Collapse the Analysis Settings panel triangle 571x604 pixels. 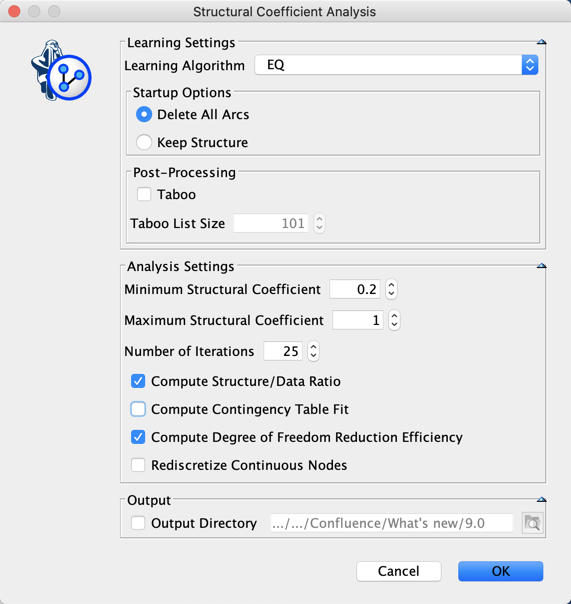coord(541,265)
